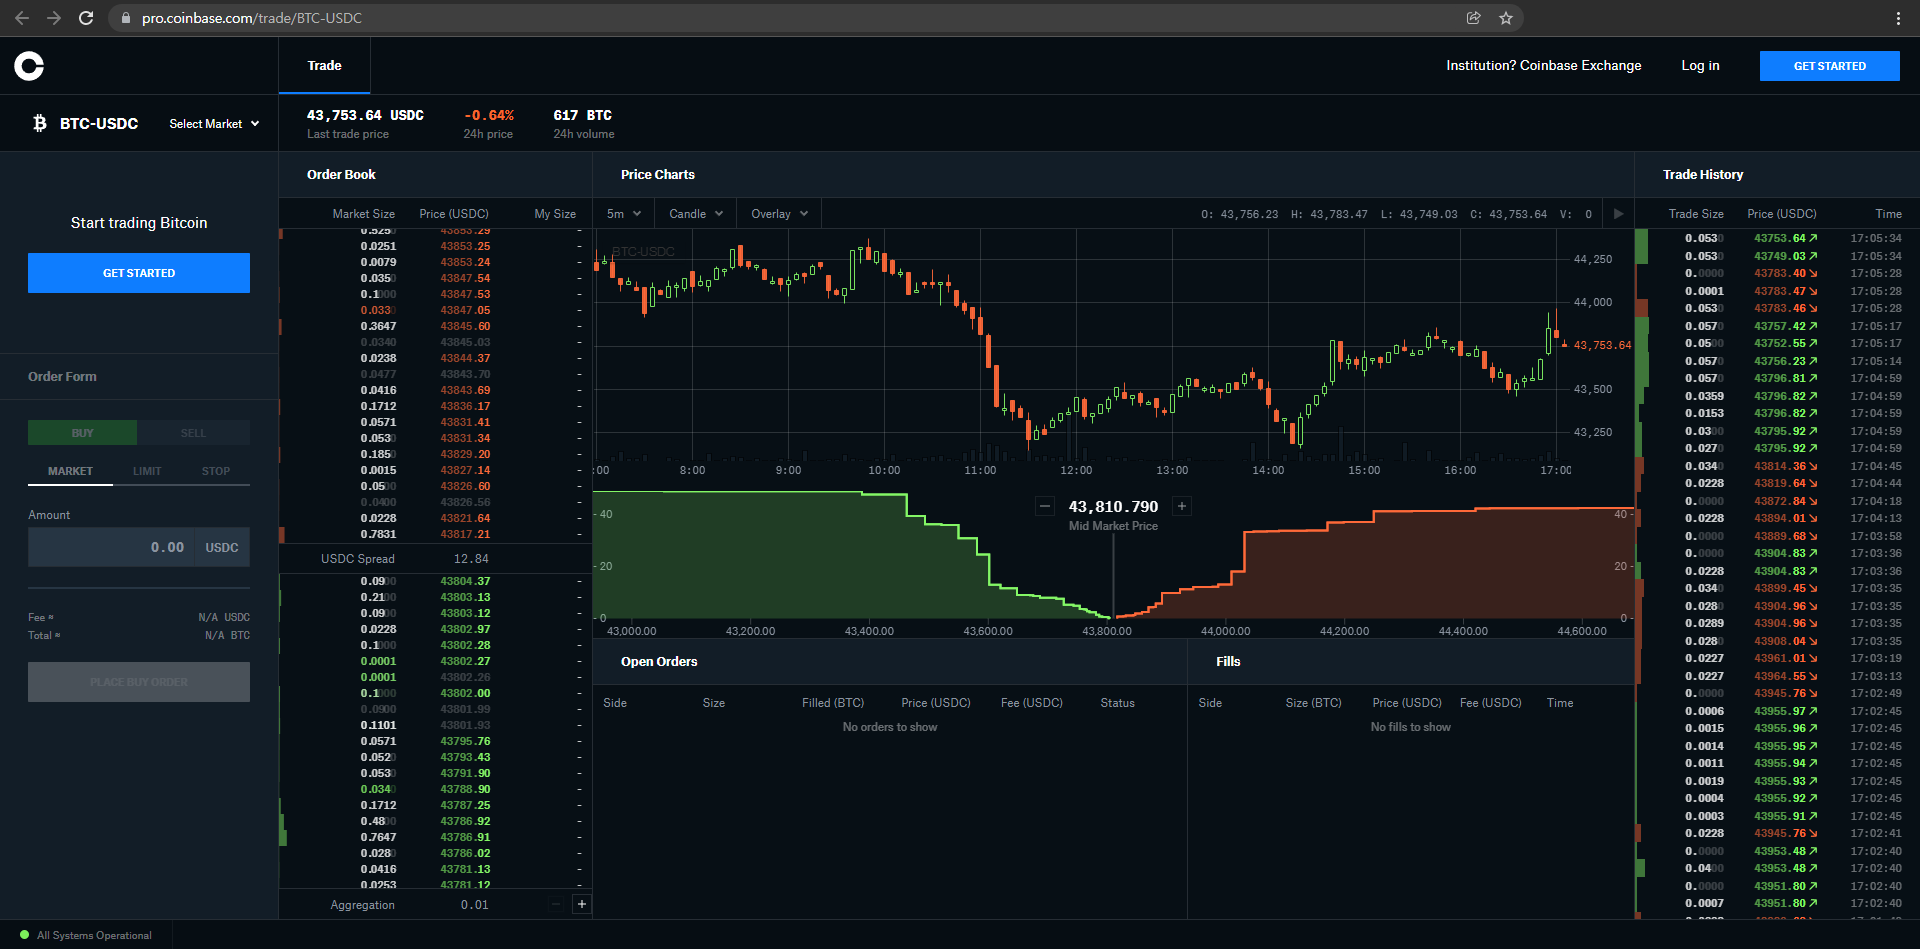Click the last trade price 43,753.64 USDC

(x=365, y=115)
